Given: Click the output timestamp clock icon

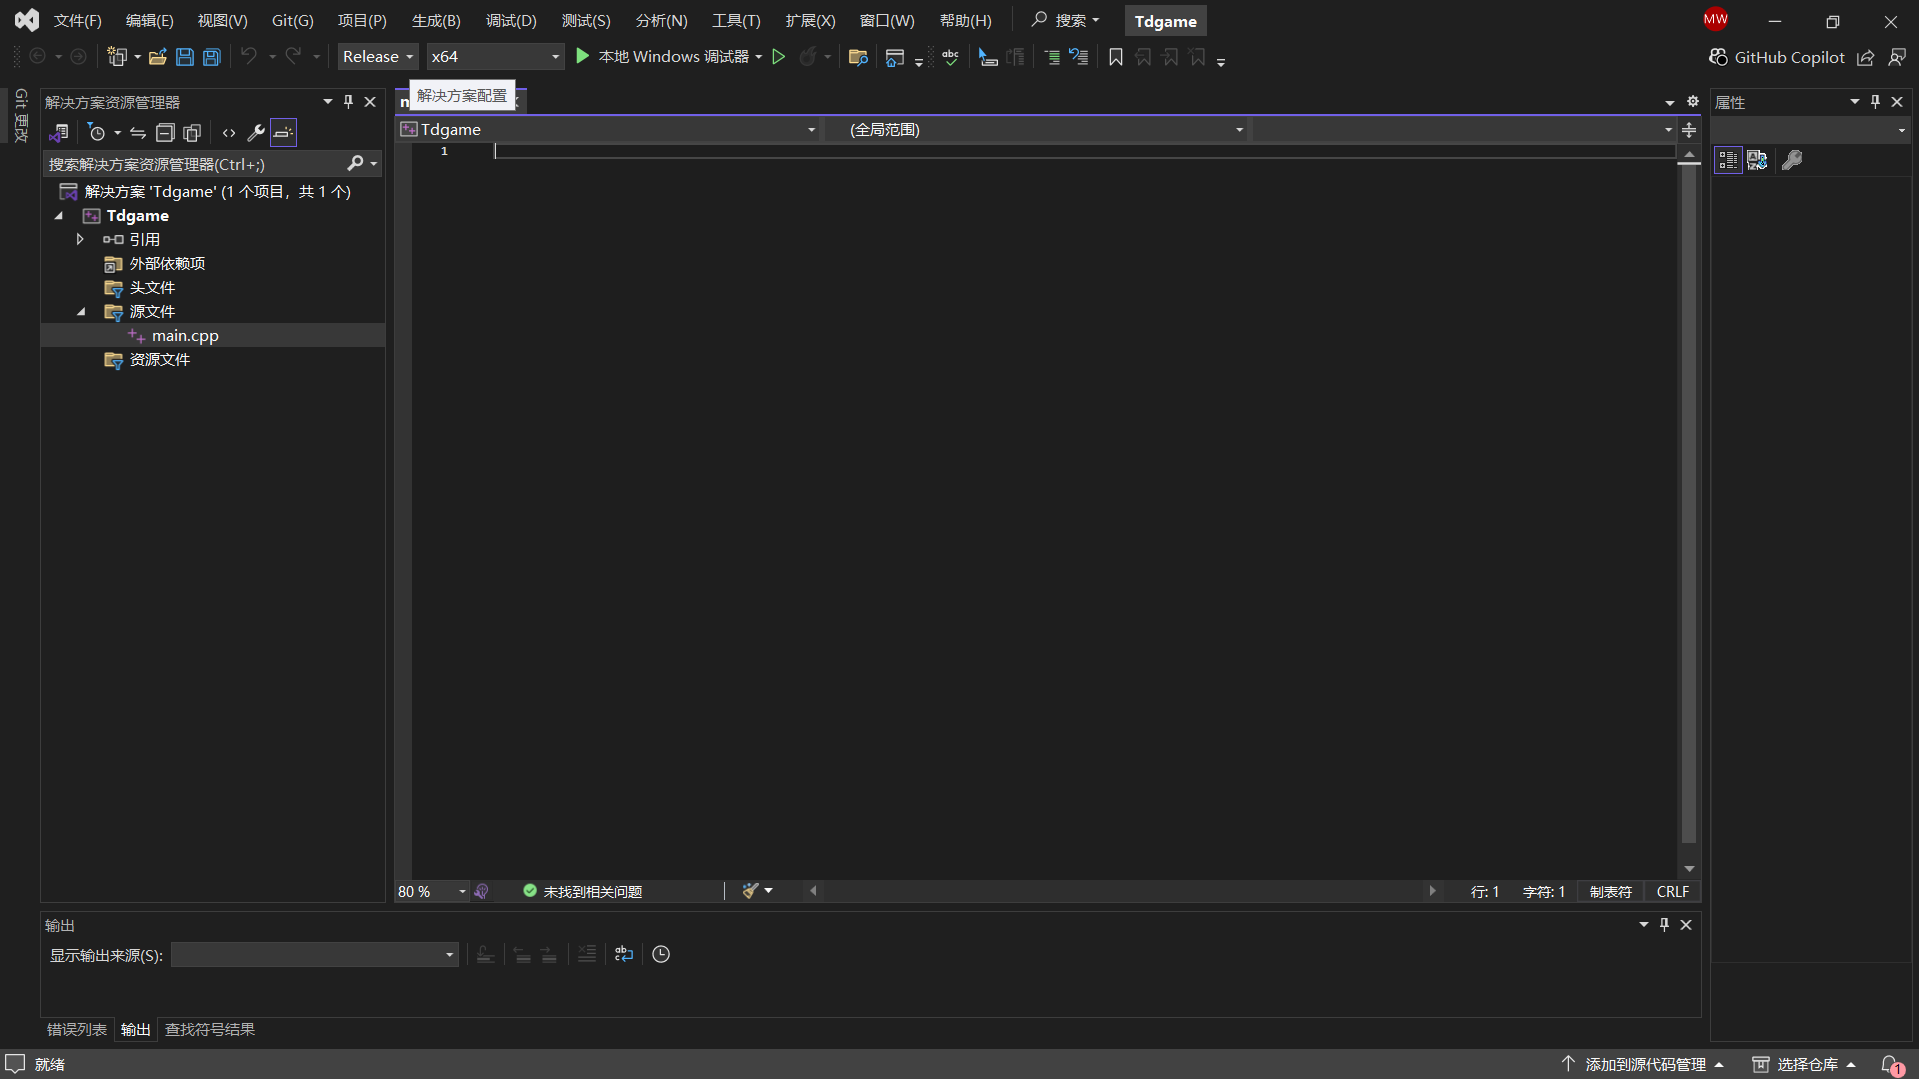Looking at the screenshot, I should (661, 955).
